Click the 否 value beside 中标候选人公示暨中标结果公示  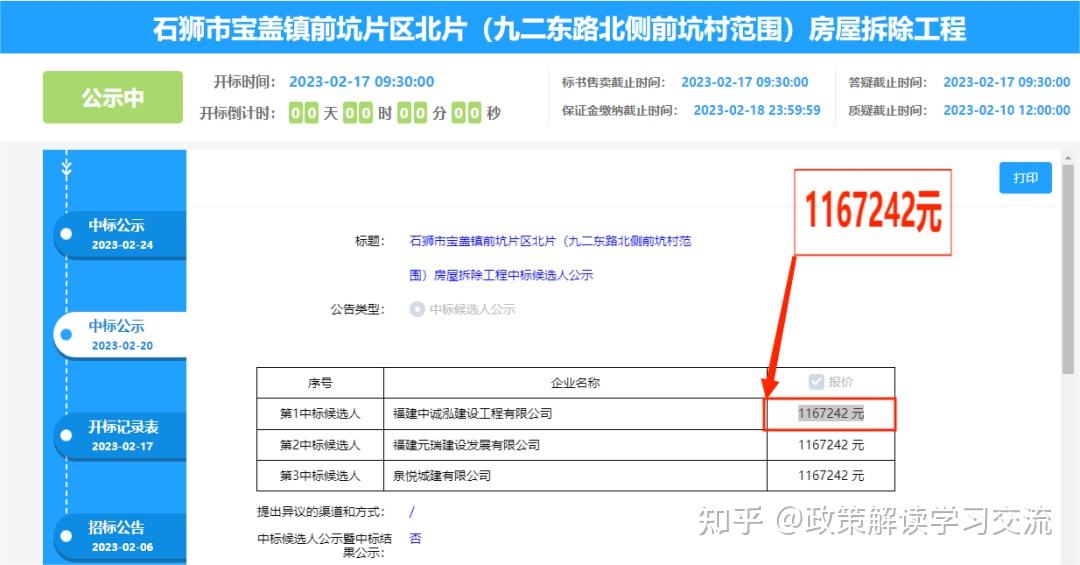[x=415, y=538]
